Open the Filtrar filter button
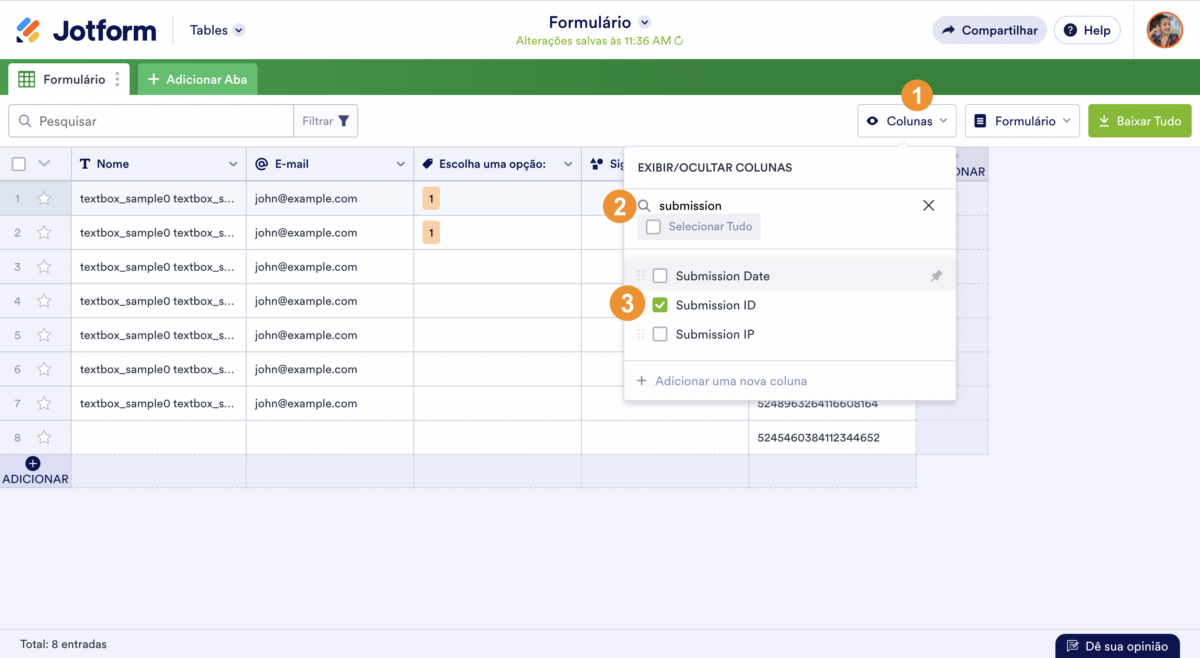This screenshot has width=1200, height=658. [x=326, y=121]
